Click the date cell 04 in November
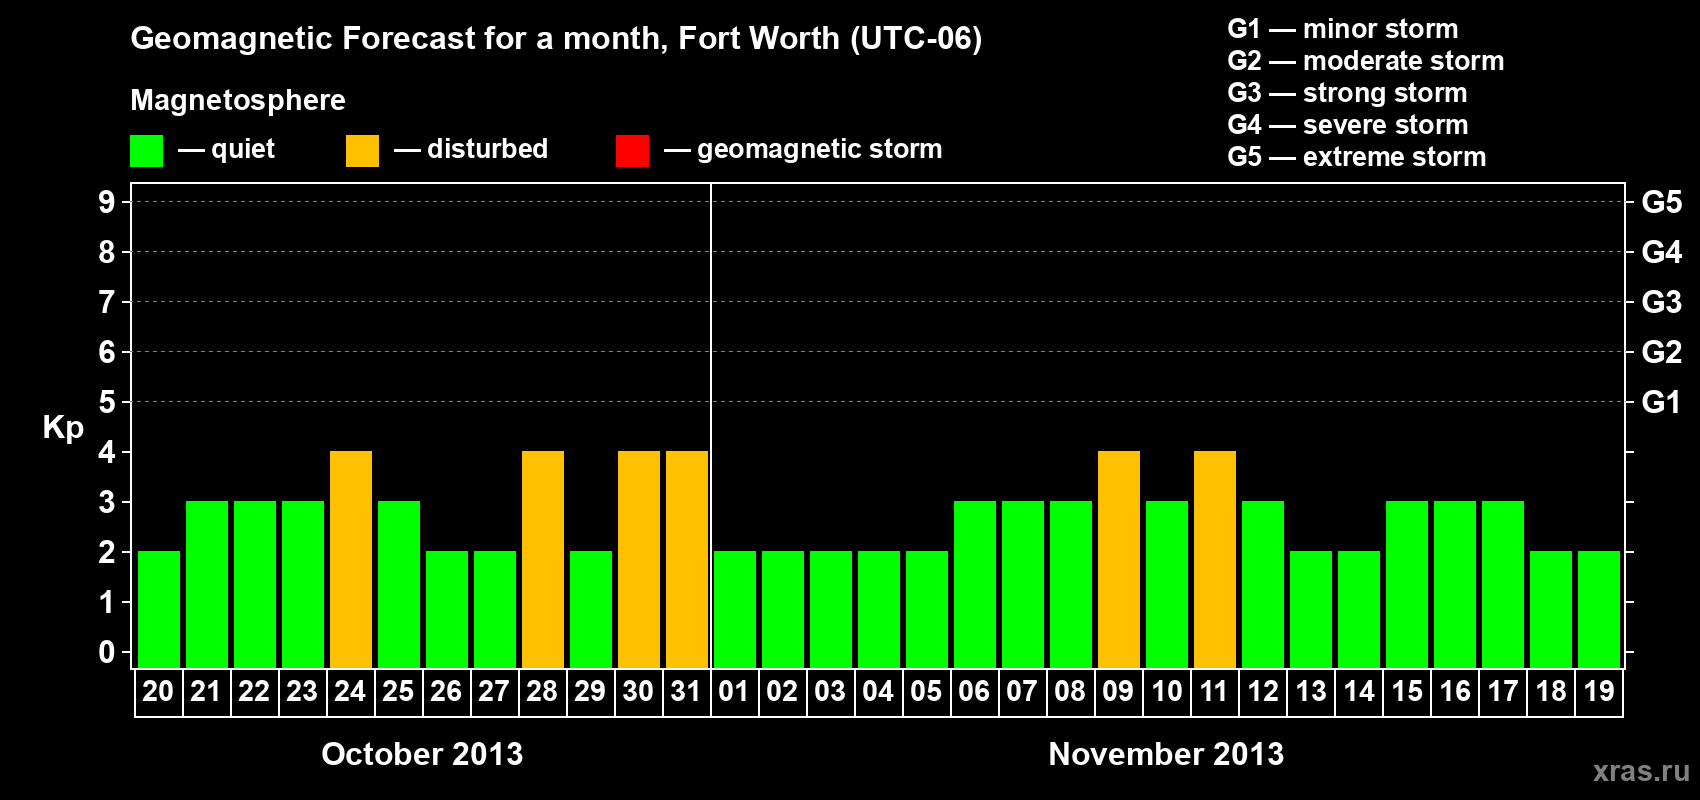Image resolution: width=1700 pixels, height=800 pixels. (879, 692)
